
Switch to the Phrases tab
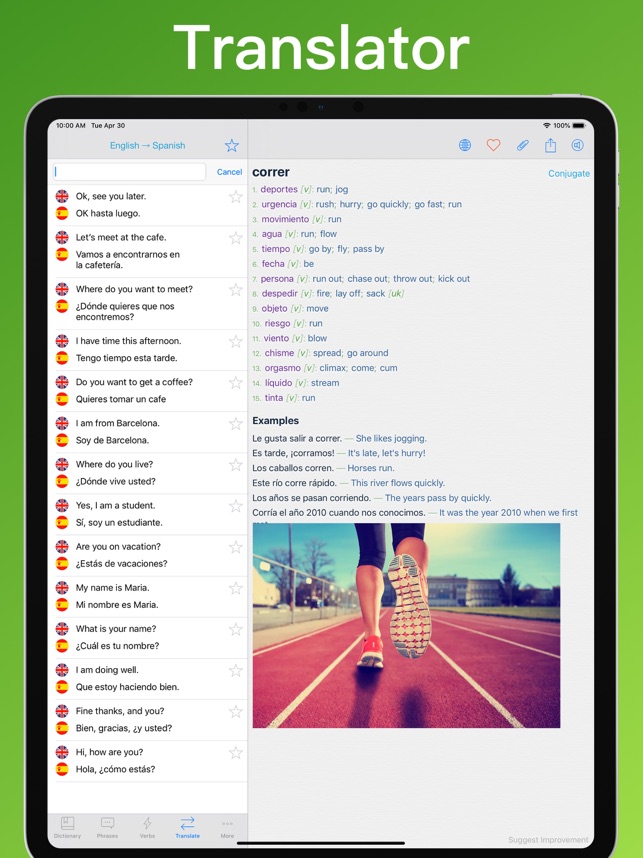(x=107, y=827)
